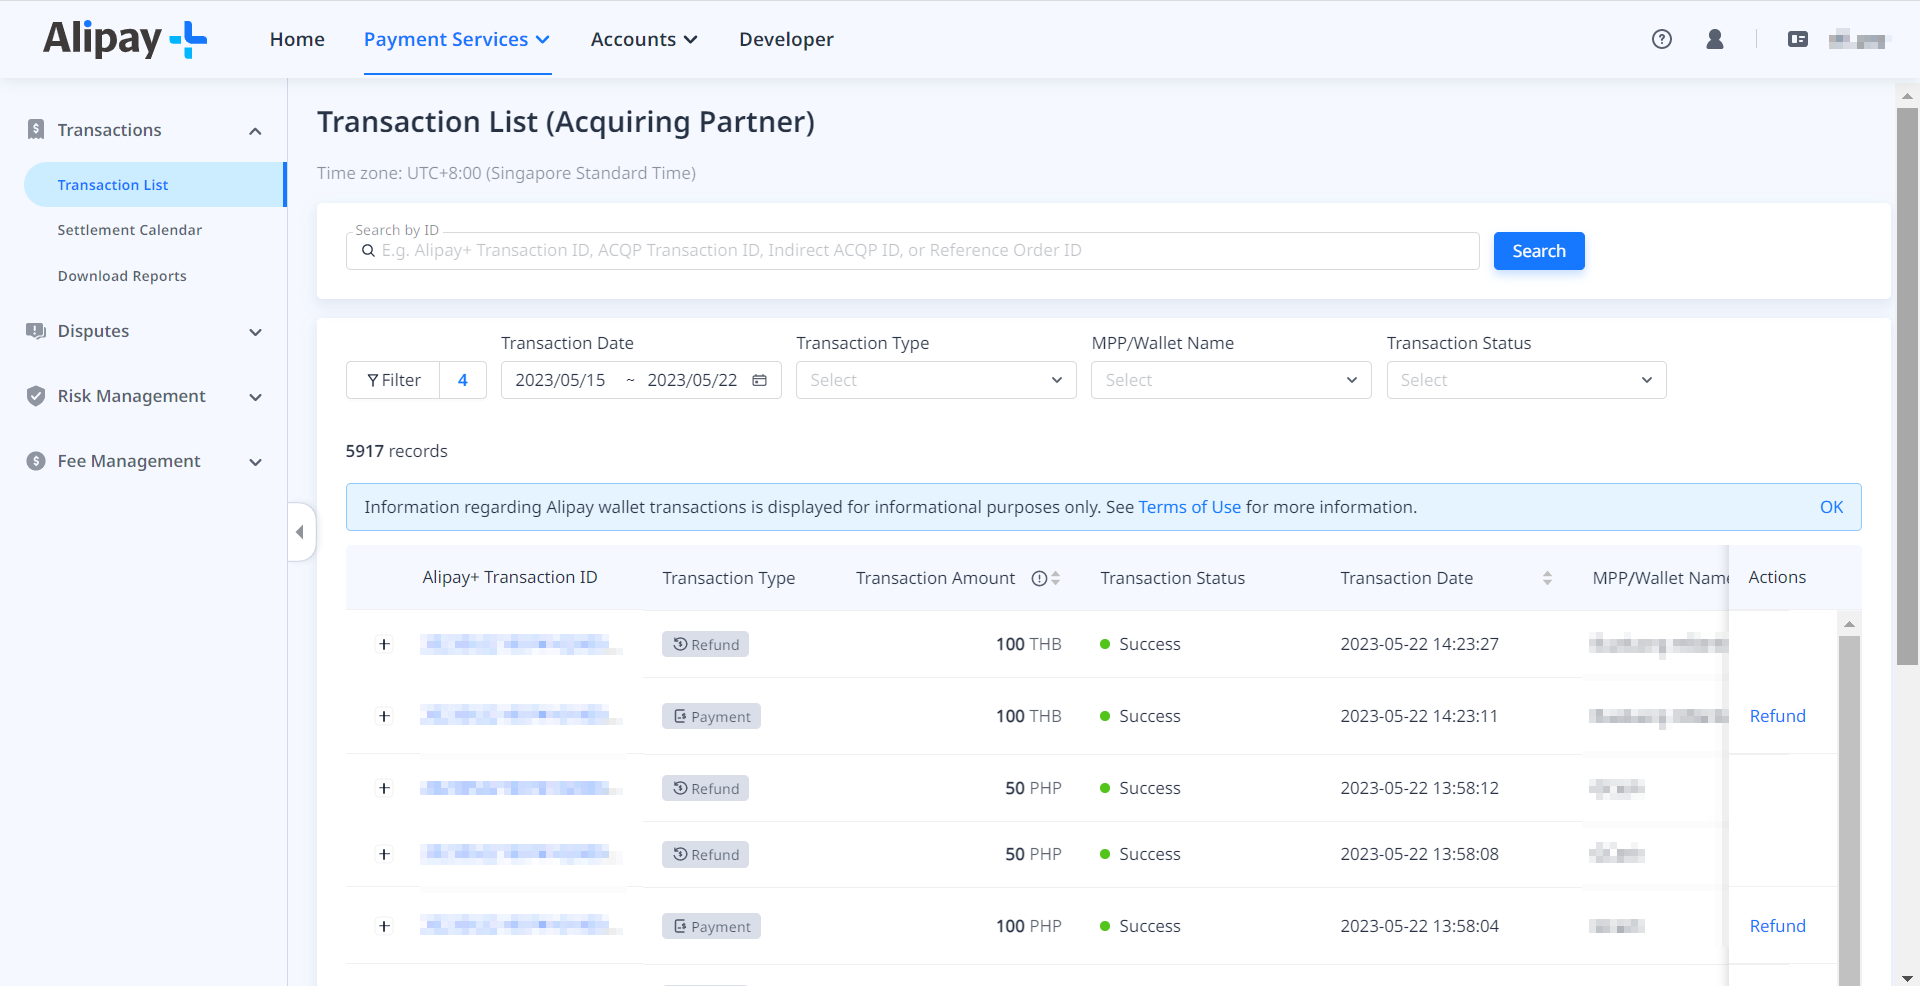
Task: Click the Transaction Amount info tooltip icon
Action: coord(1037,578)
